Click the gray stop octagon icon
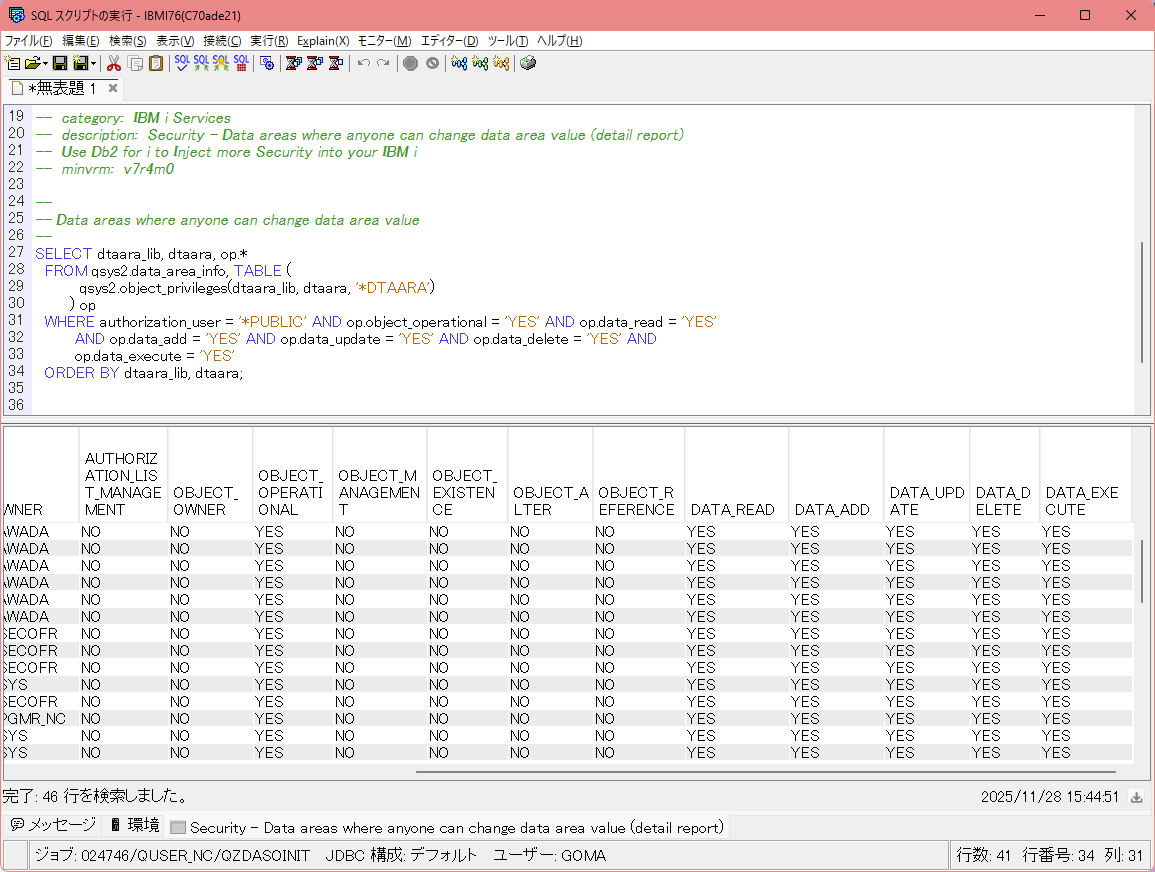1155x872 pixels. point(410,63)
